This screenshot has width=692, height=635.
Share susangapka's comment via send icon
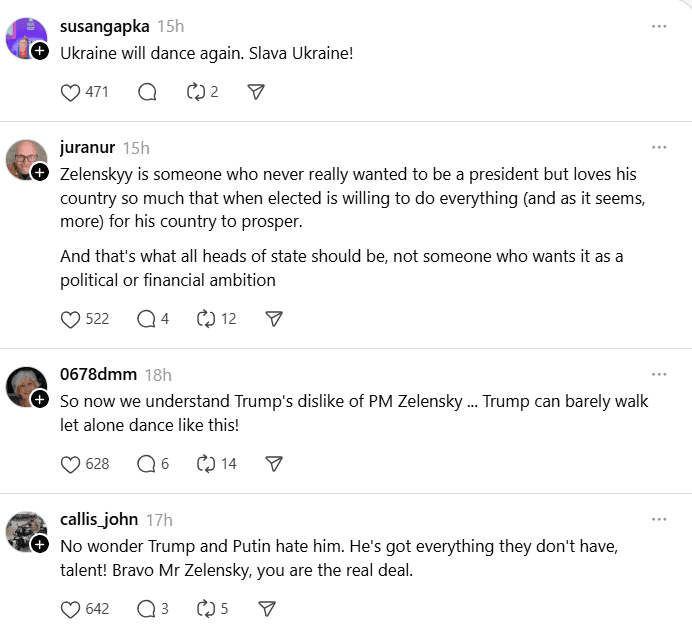click(x=256, y=92)
